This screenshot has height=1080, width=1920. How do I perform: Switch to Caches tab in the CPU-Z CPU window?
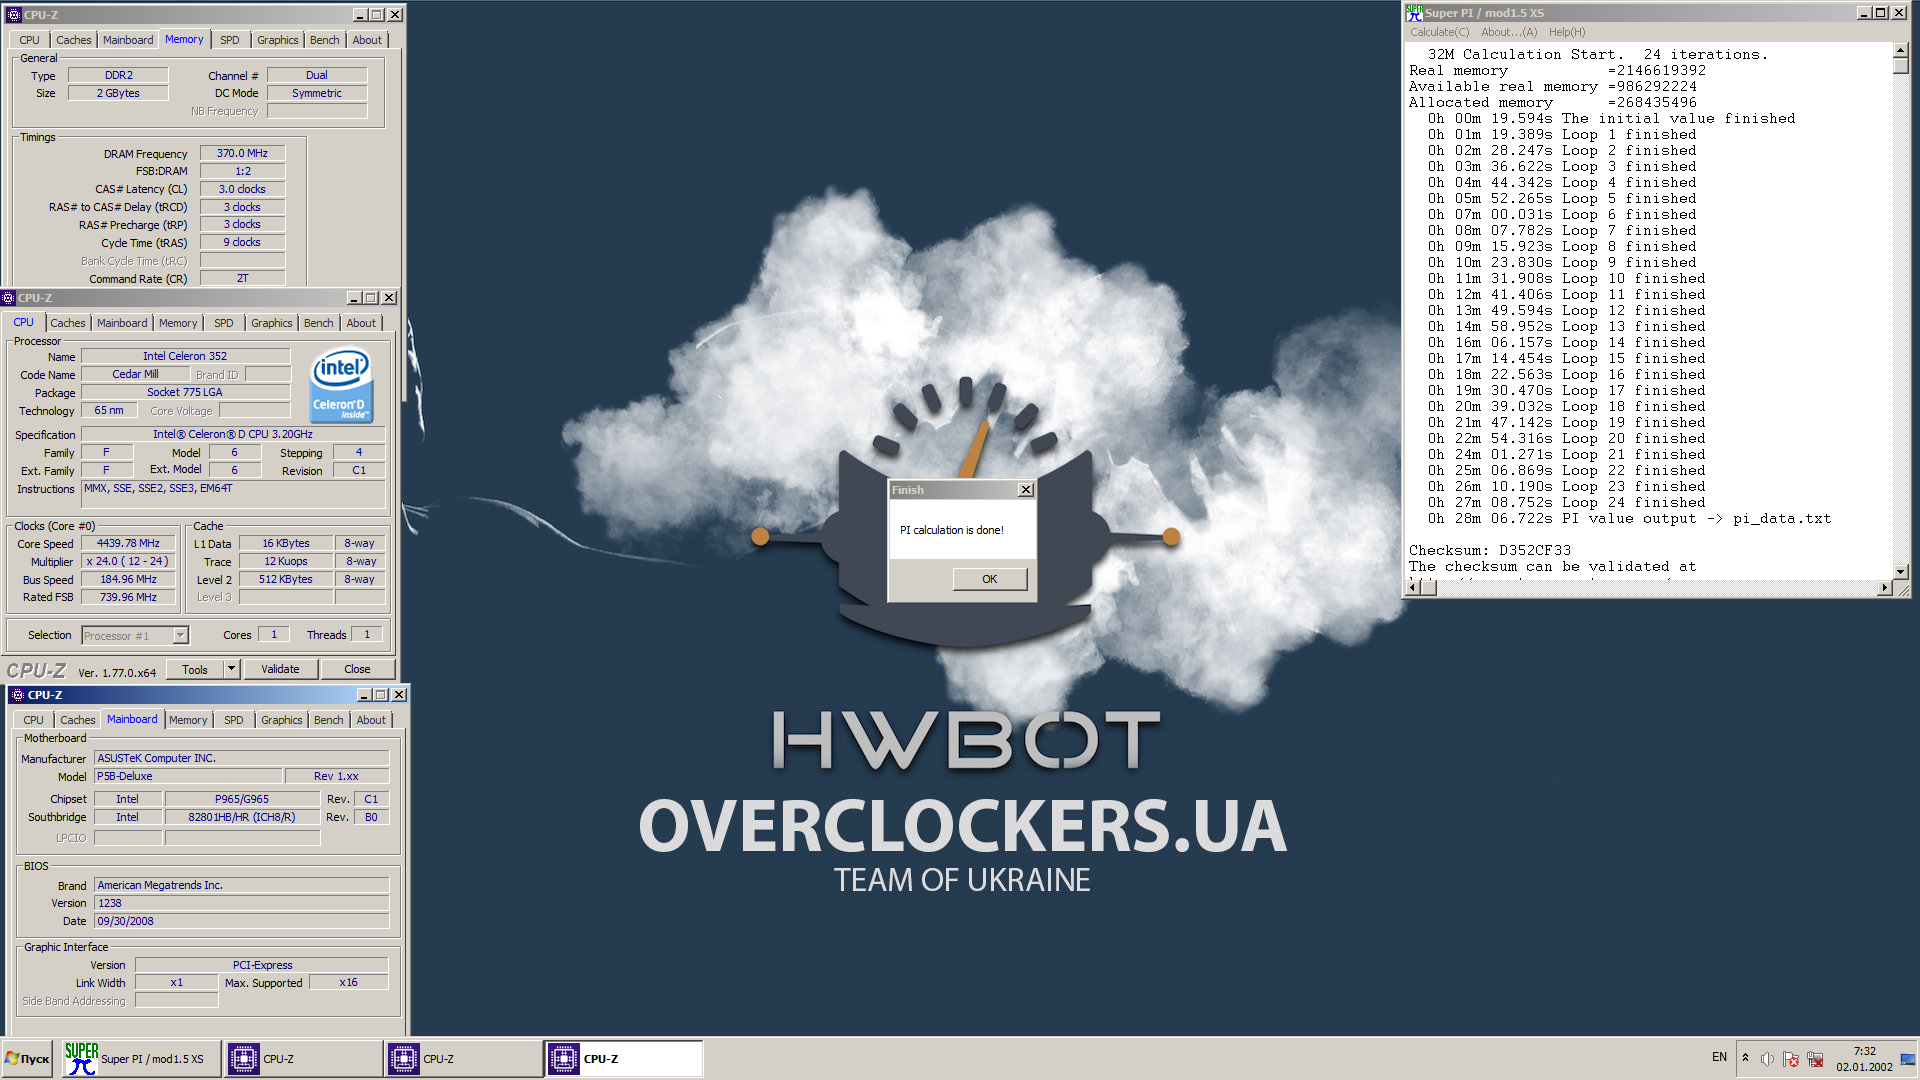(68, 323)
